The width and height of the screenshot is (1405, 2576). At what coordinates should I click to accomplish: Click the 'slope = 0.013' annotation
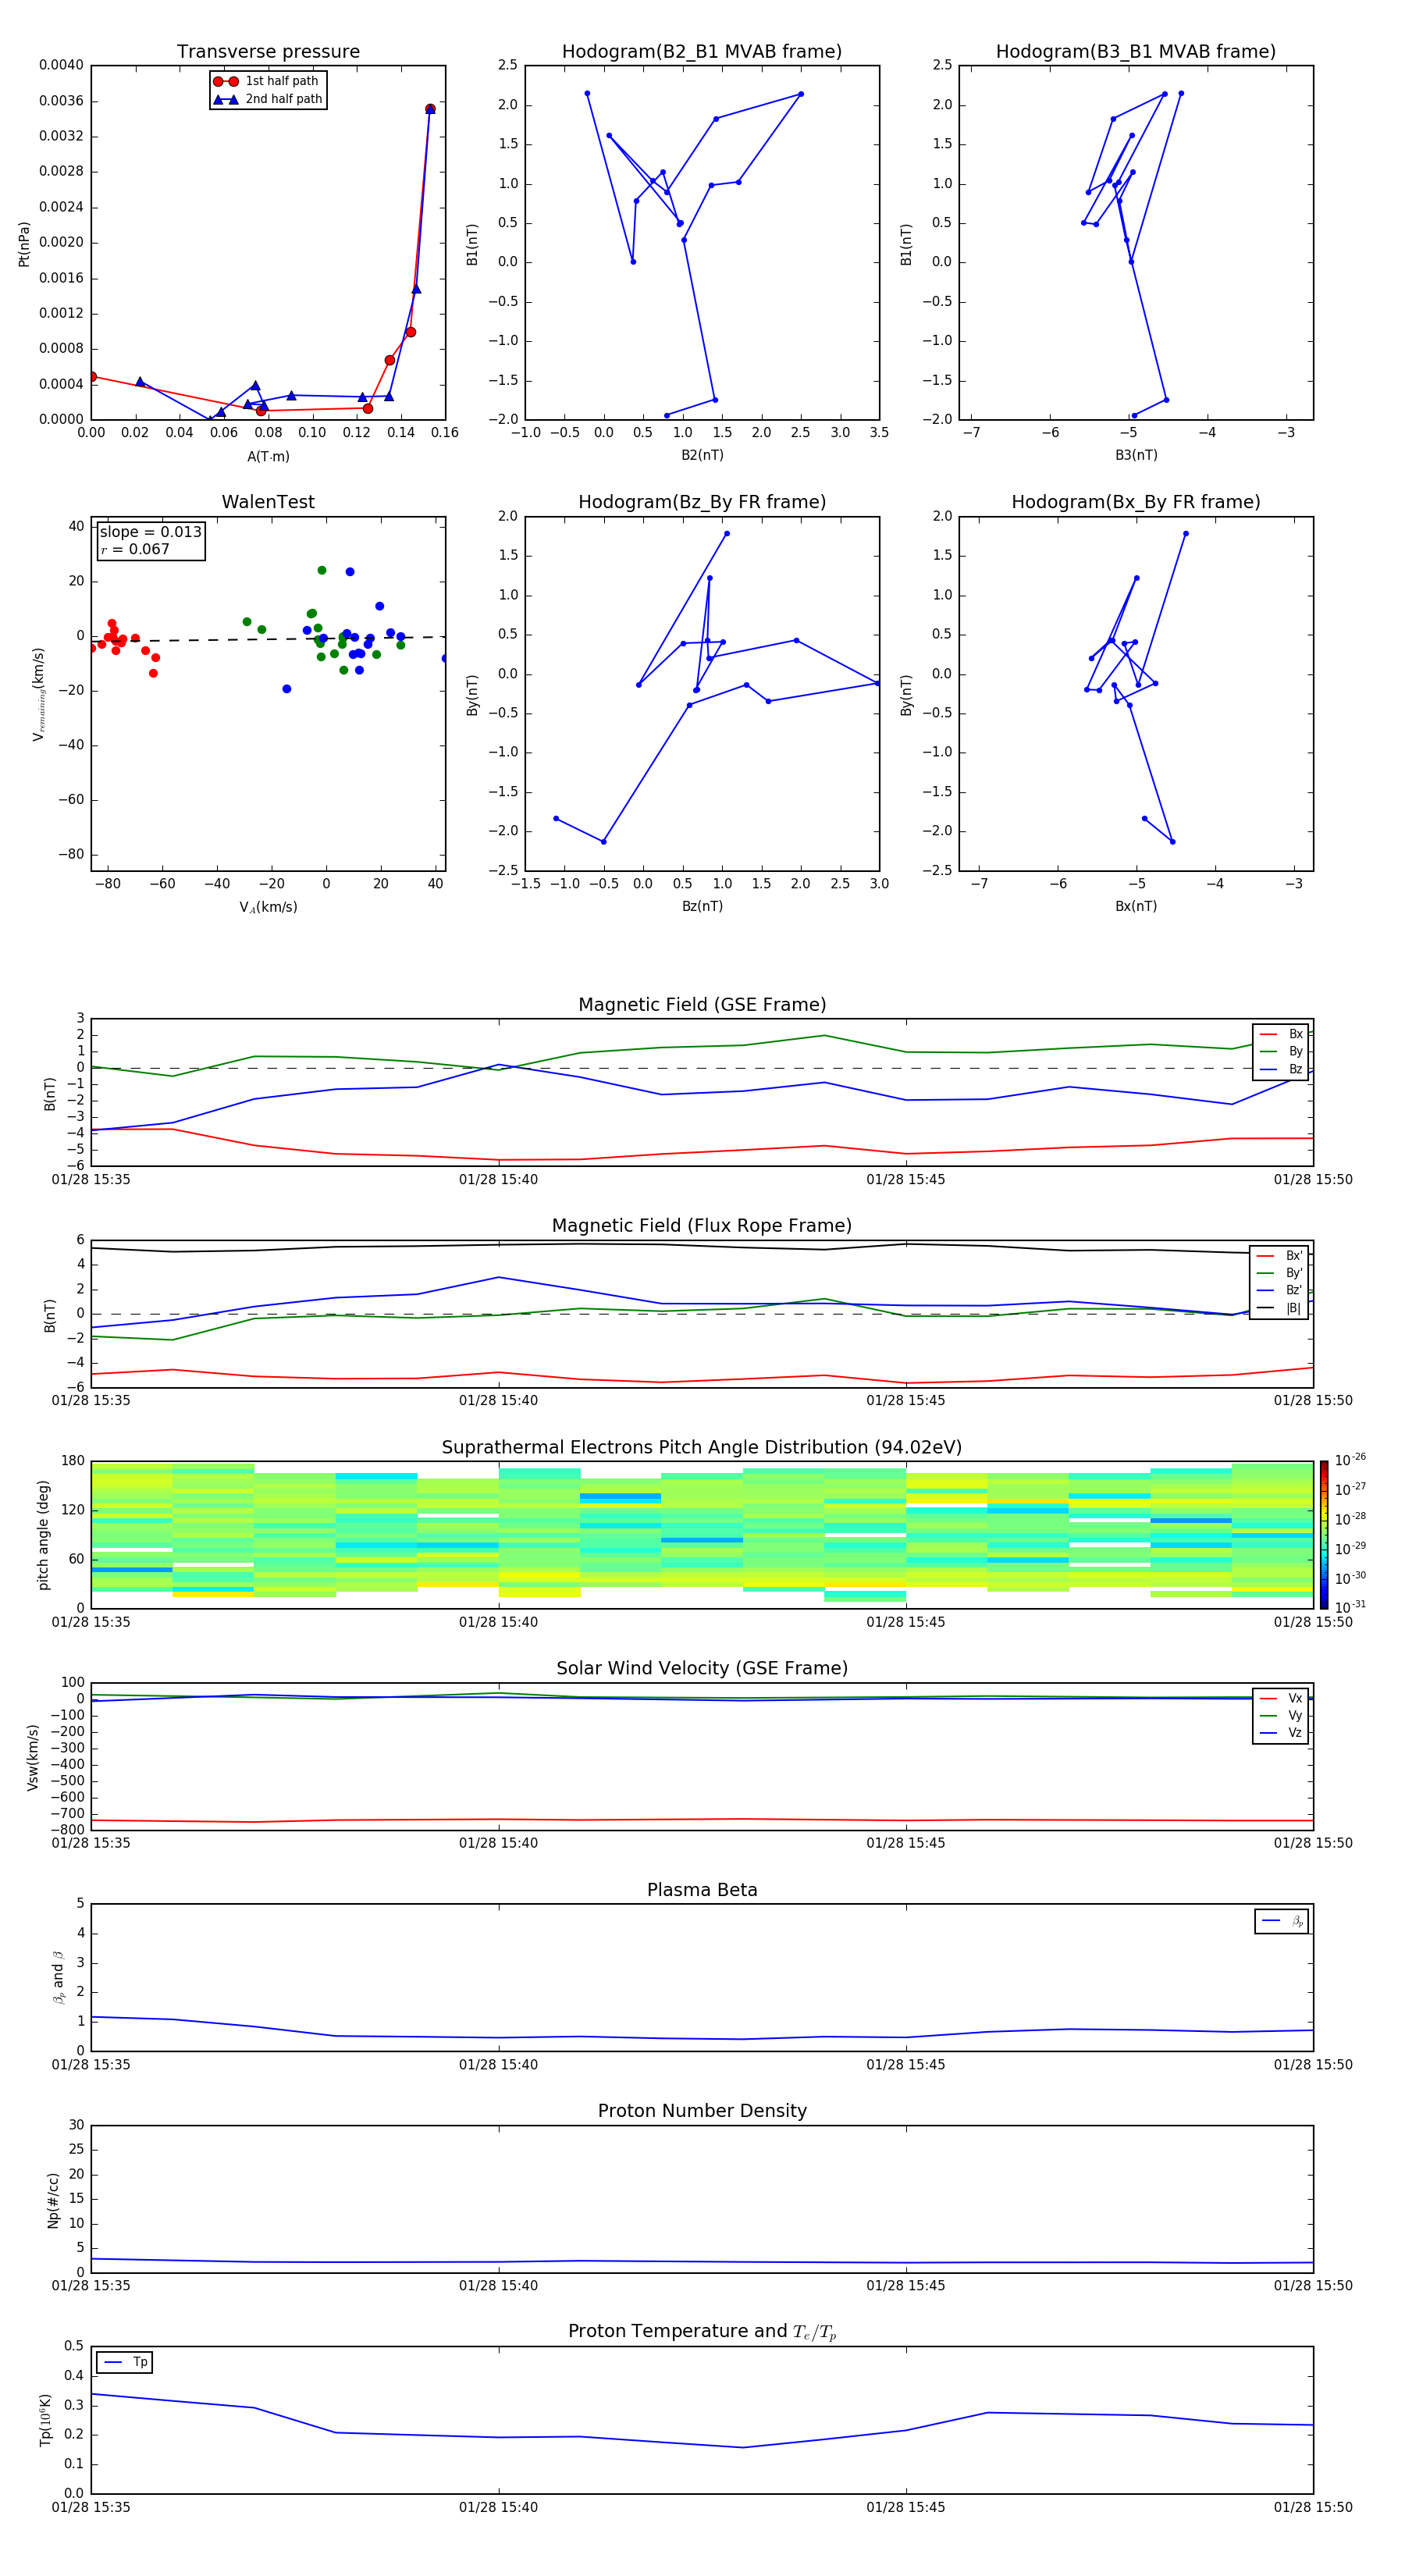point(151,532)
